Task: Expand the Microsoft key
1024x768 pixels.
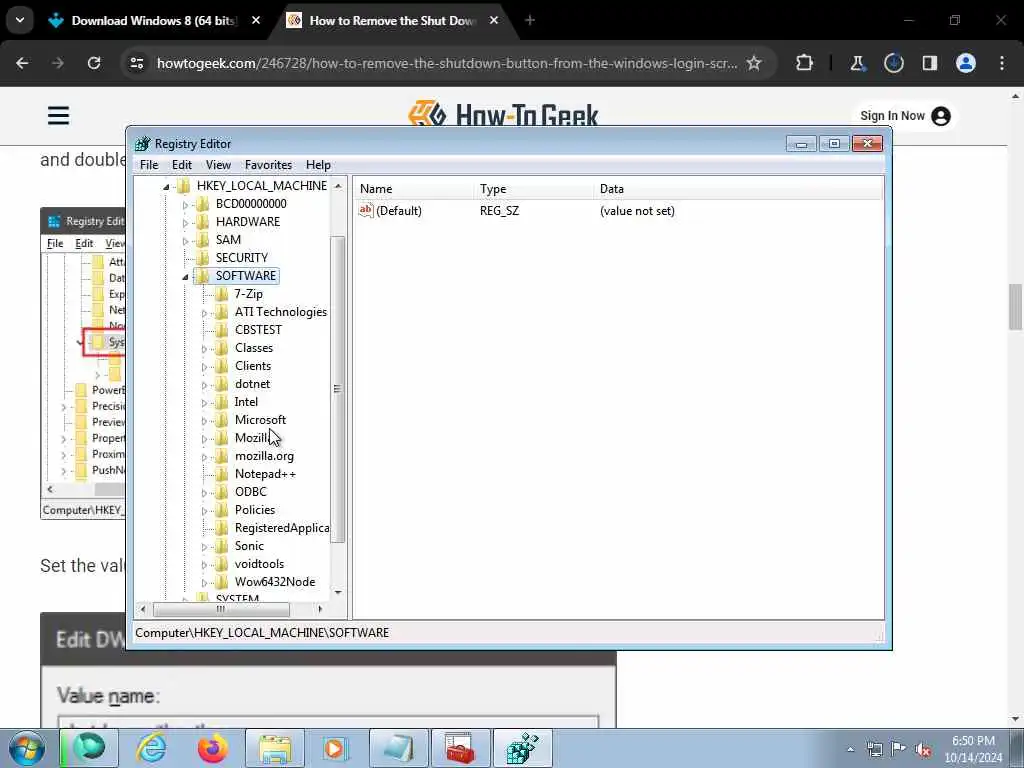Action: (204, 421)
